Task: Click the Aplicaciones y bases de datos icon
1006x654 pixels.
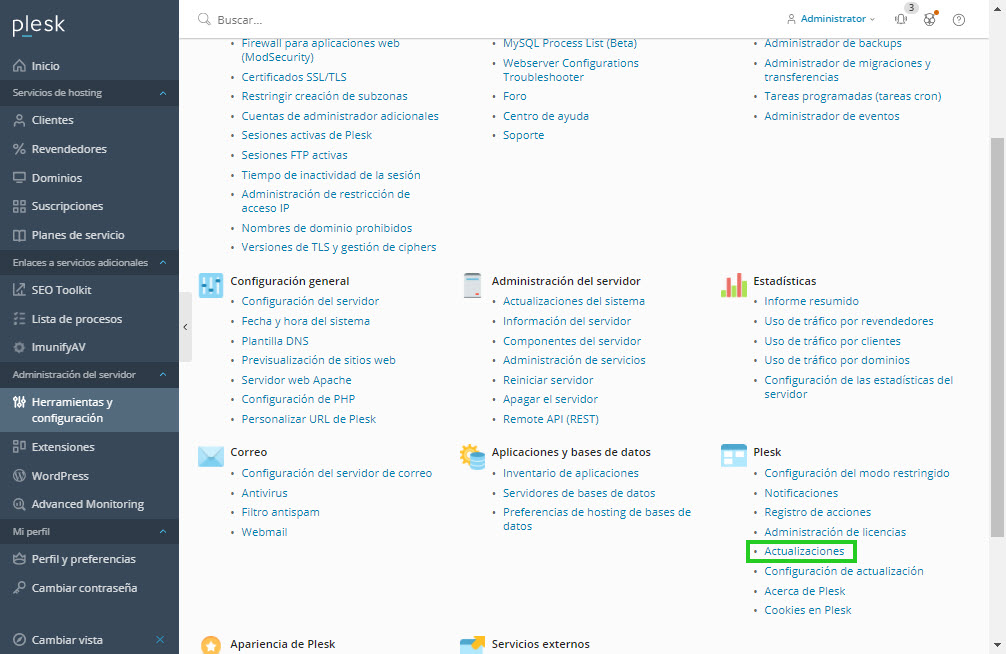Action: 472,456
